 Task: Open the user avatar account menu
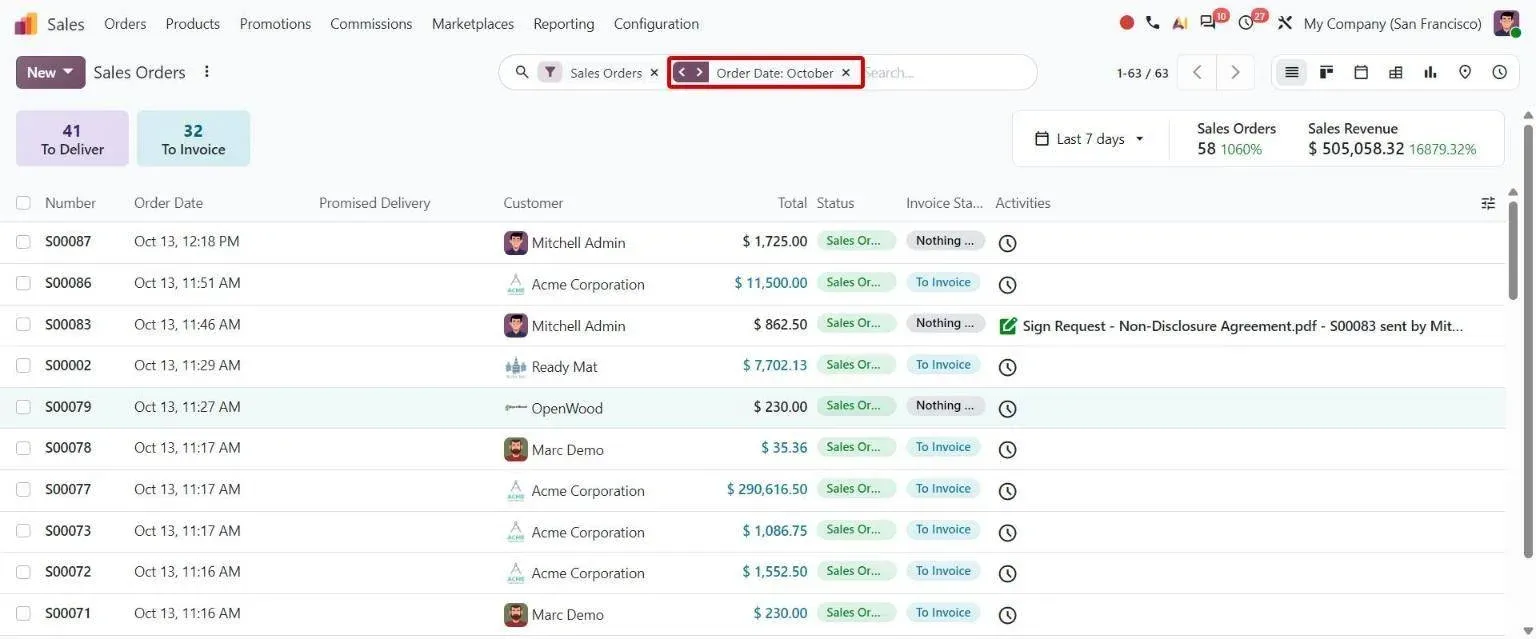pos(1506,23)
